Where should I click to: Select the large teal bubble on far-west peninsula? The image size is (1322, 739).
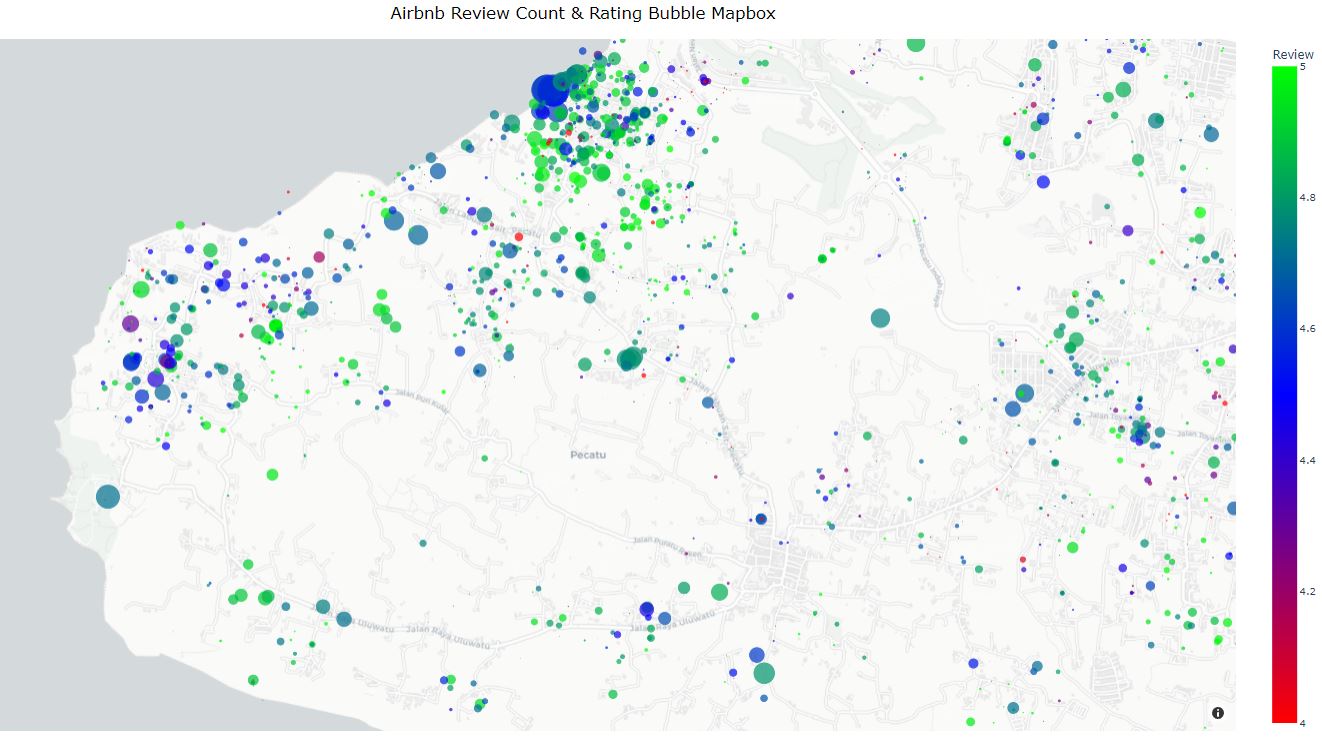pos(108,497)
